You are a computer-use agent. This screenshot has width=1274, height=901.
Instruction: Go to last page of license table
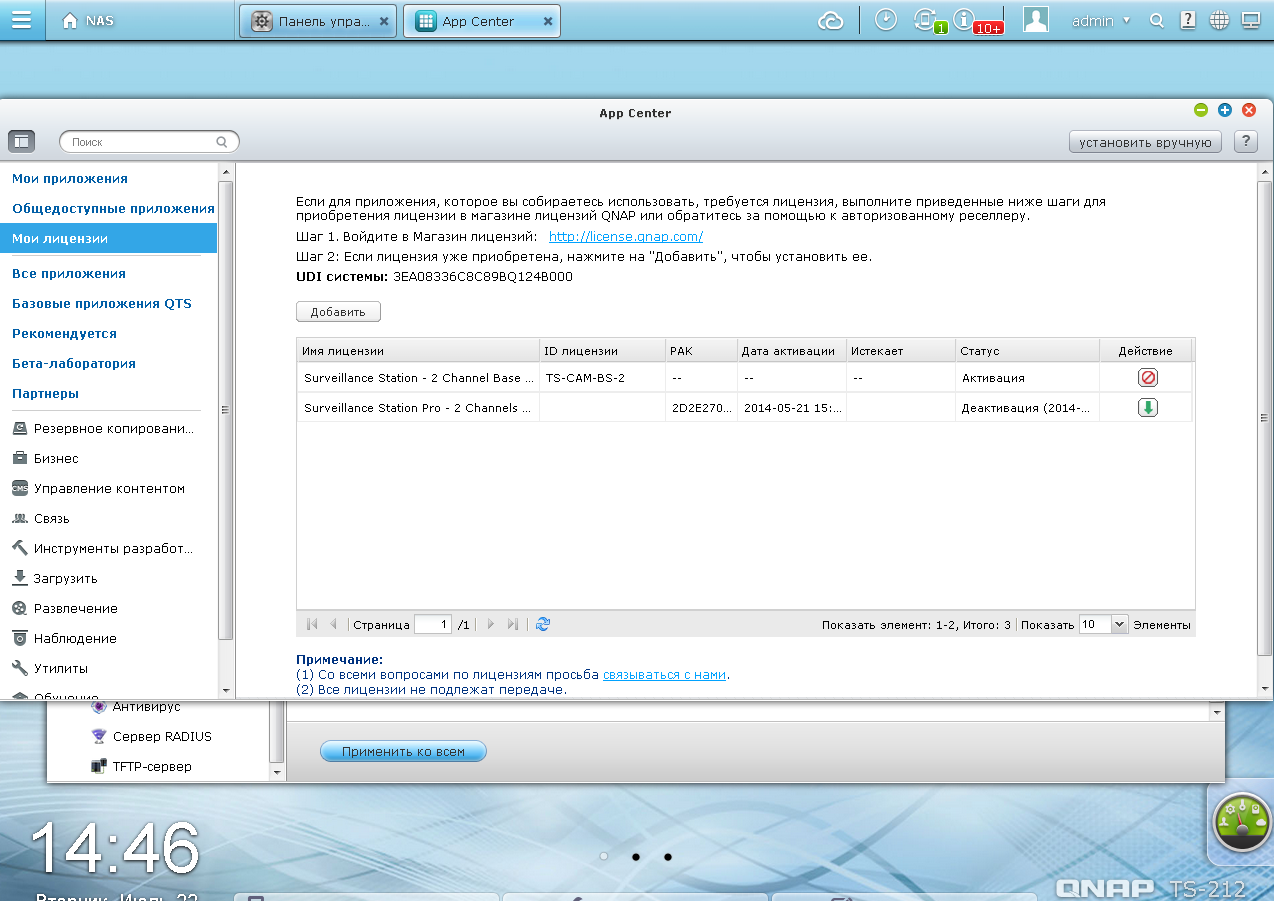click(513, 624)
